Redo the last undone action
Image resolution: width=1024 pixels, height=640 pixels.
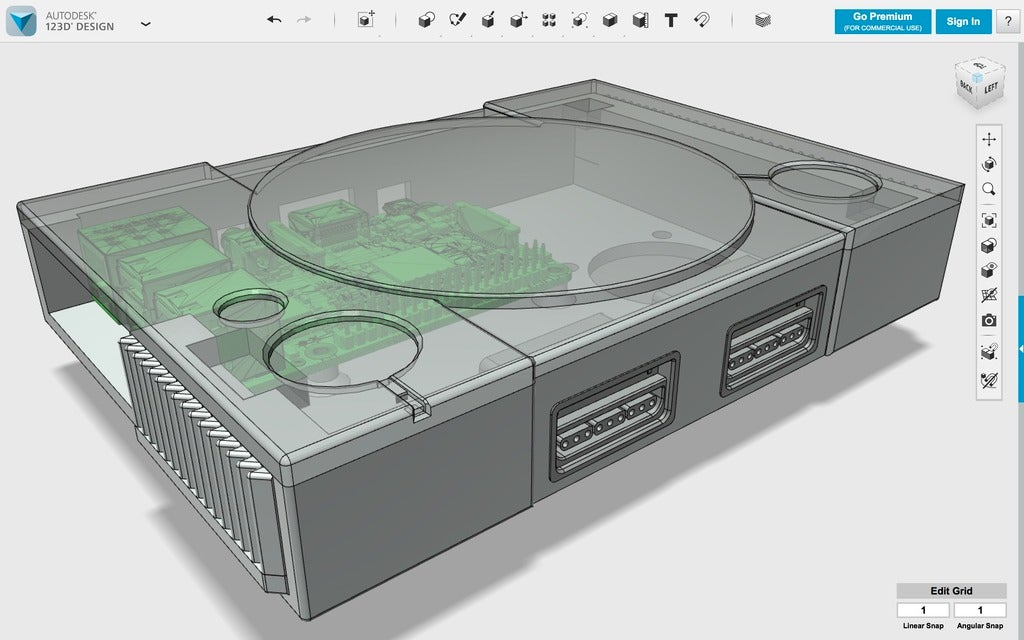304,20
